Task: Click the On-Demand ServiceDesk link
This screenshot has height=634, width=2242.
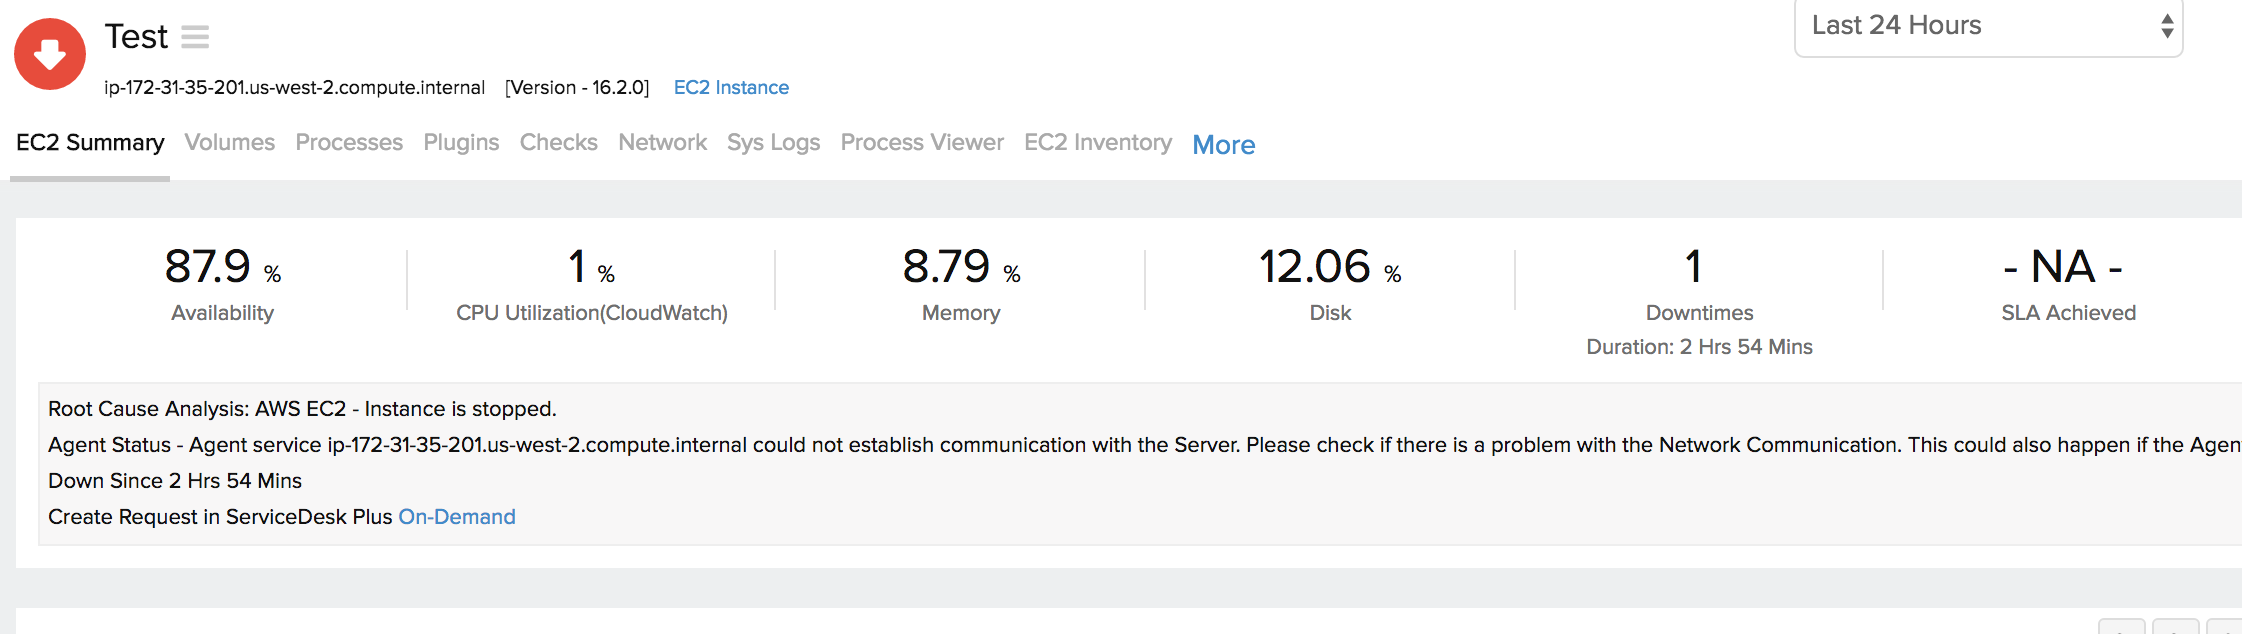Action: (457, 517)
